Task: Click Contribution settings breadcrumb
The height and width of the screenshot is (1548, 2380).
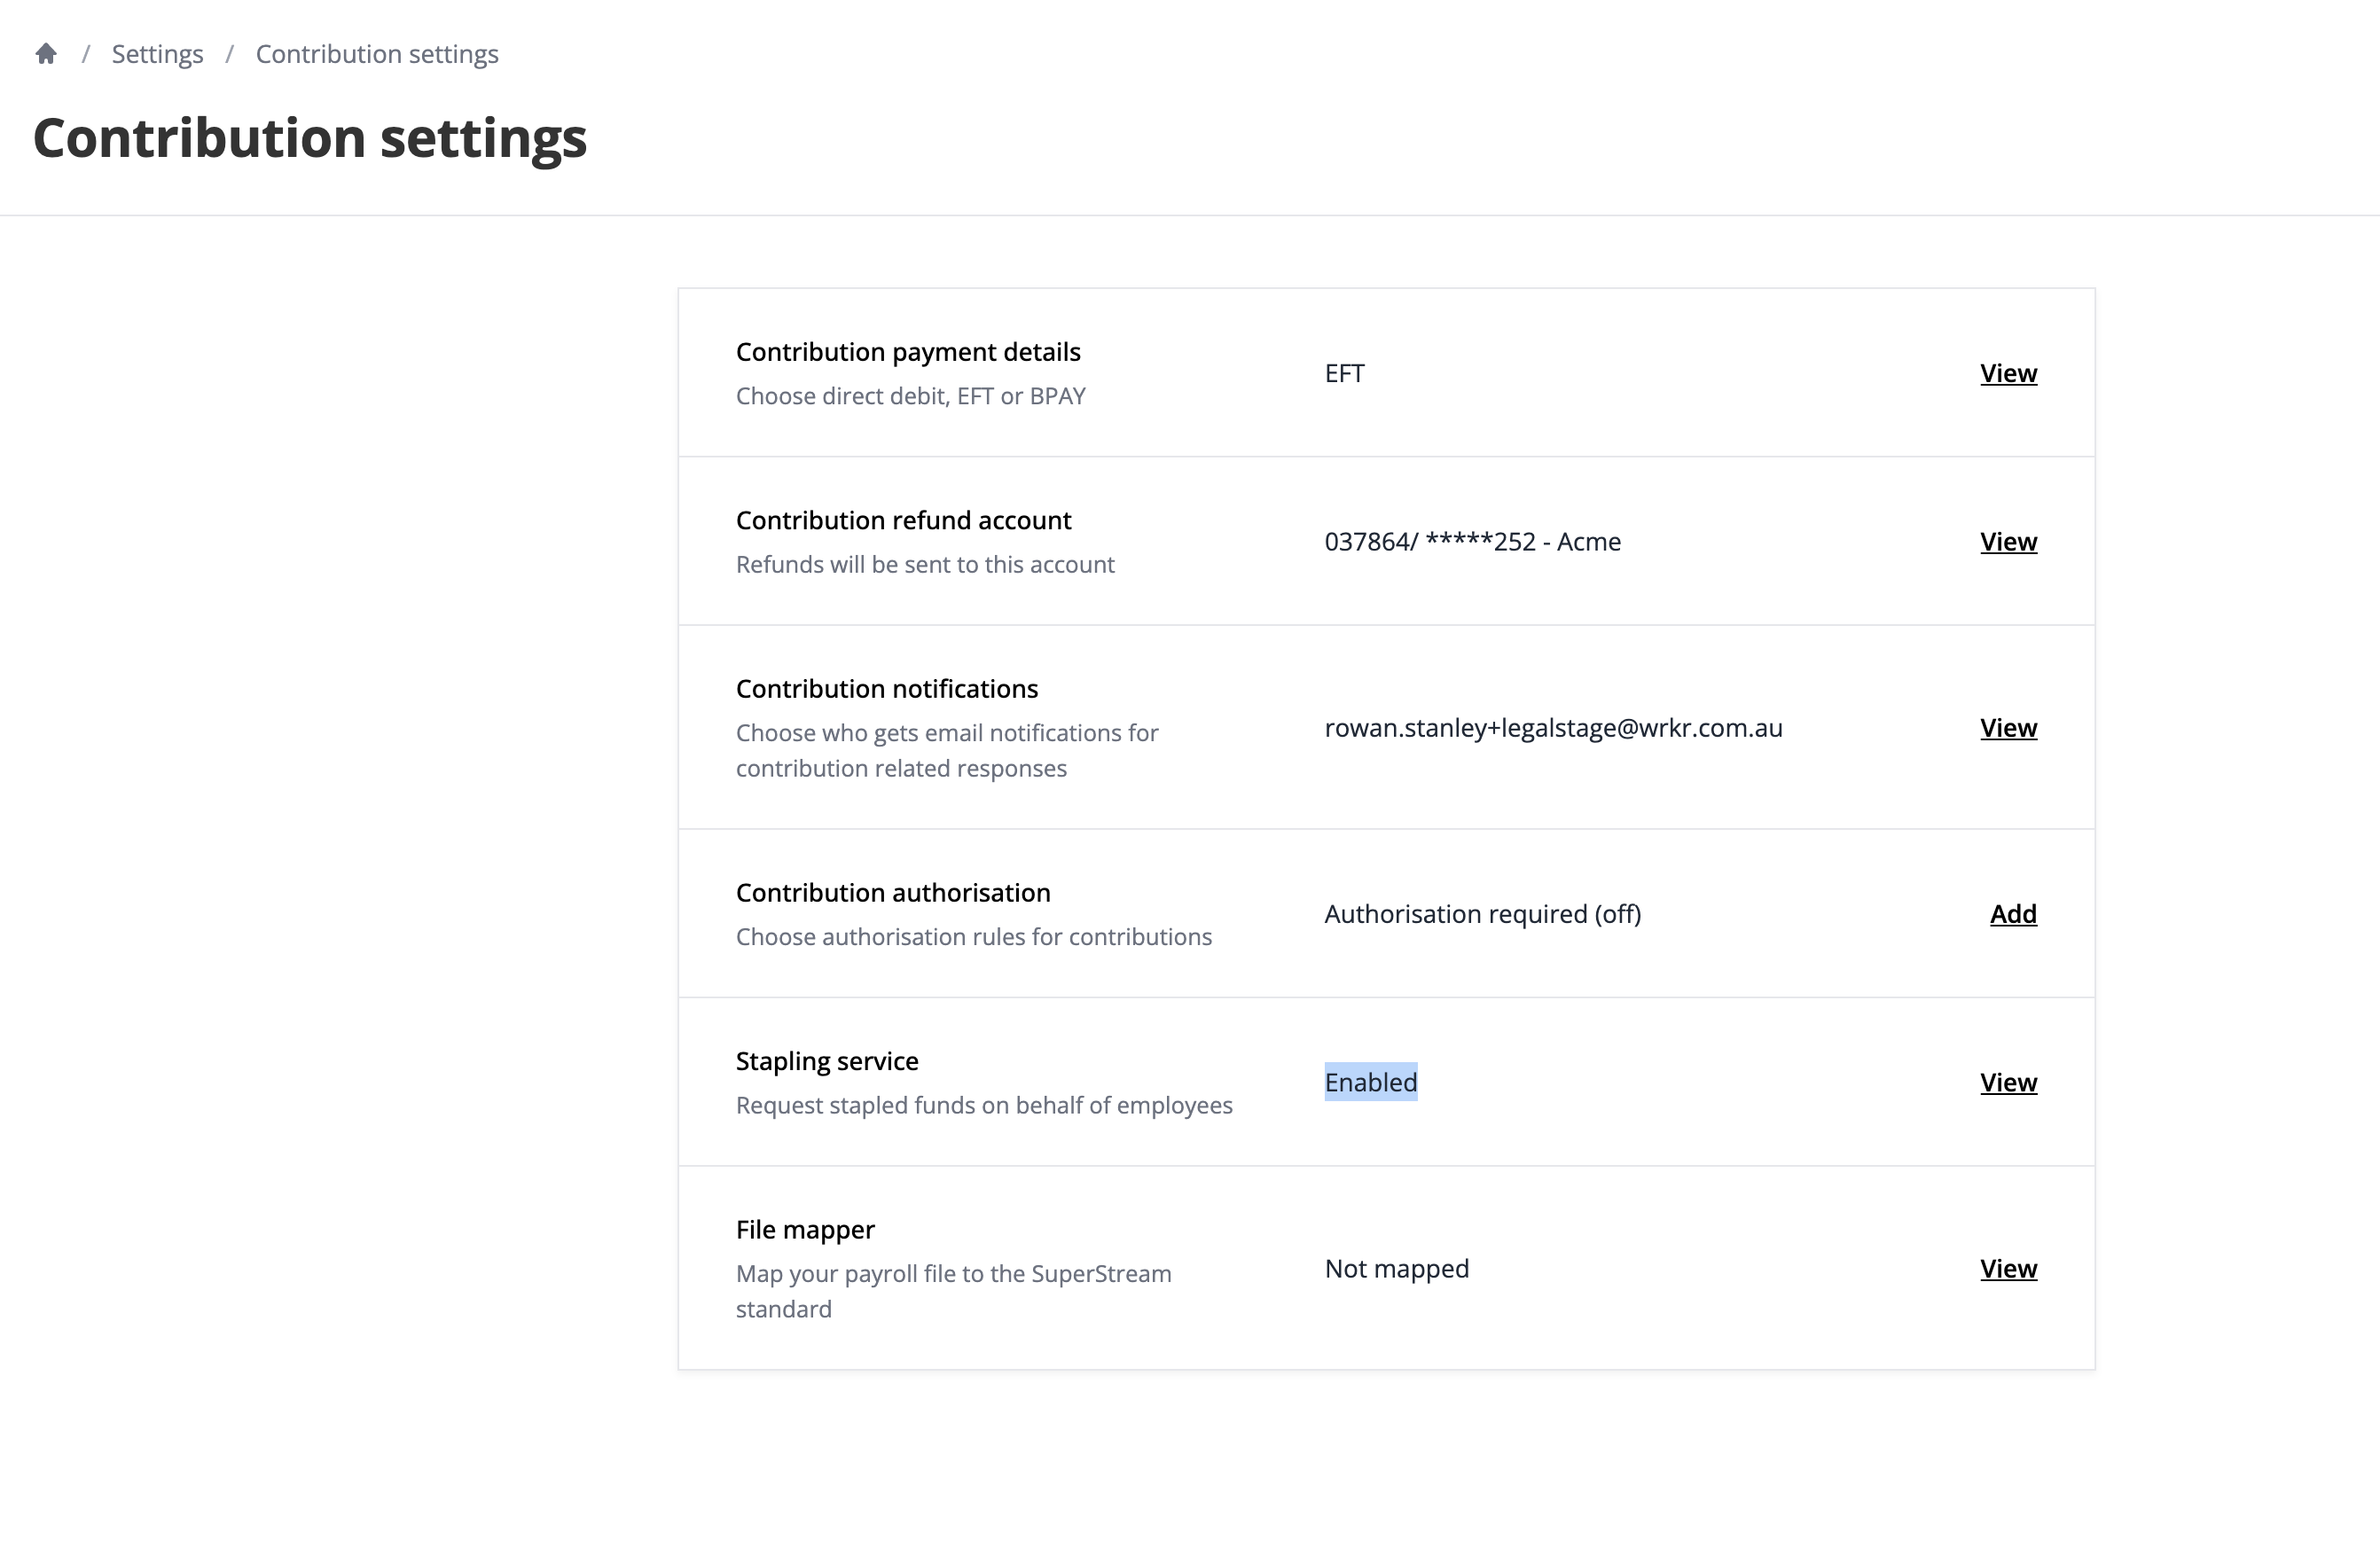Action: 377,54
